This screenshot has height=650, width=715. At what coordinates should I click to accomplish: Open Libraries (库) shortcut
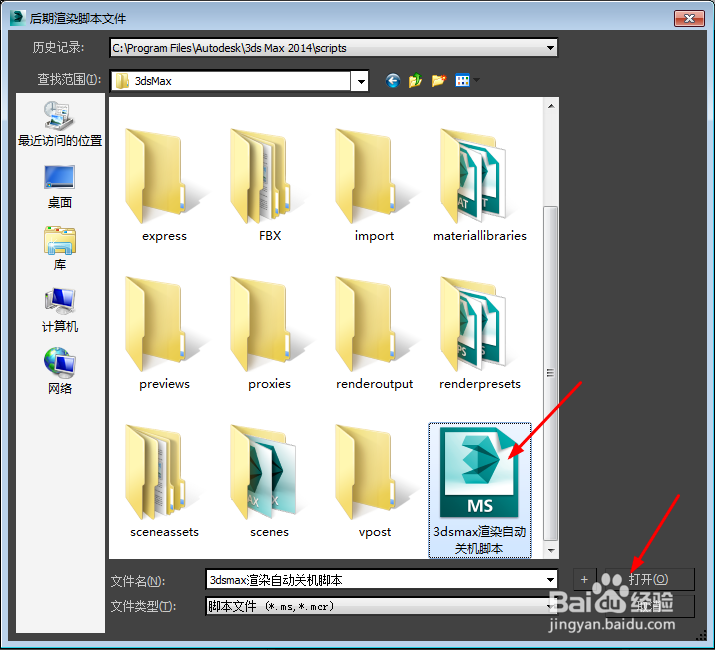(x=60, y=249)
